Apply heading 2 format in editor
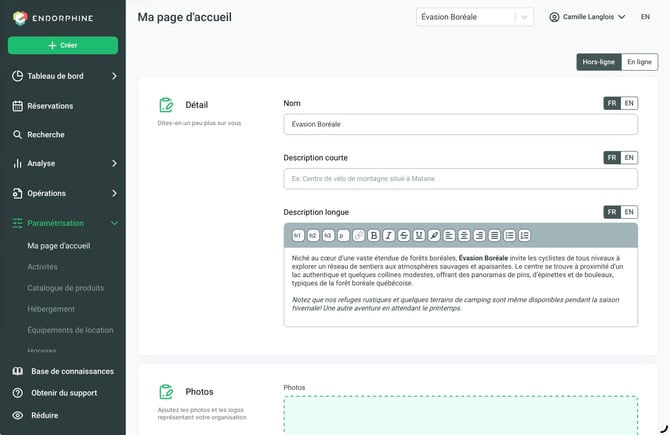This screenshot has height=435, width=670. [313, 235]
